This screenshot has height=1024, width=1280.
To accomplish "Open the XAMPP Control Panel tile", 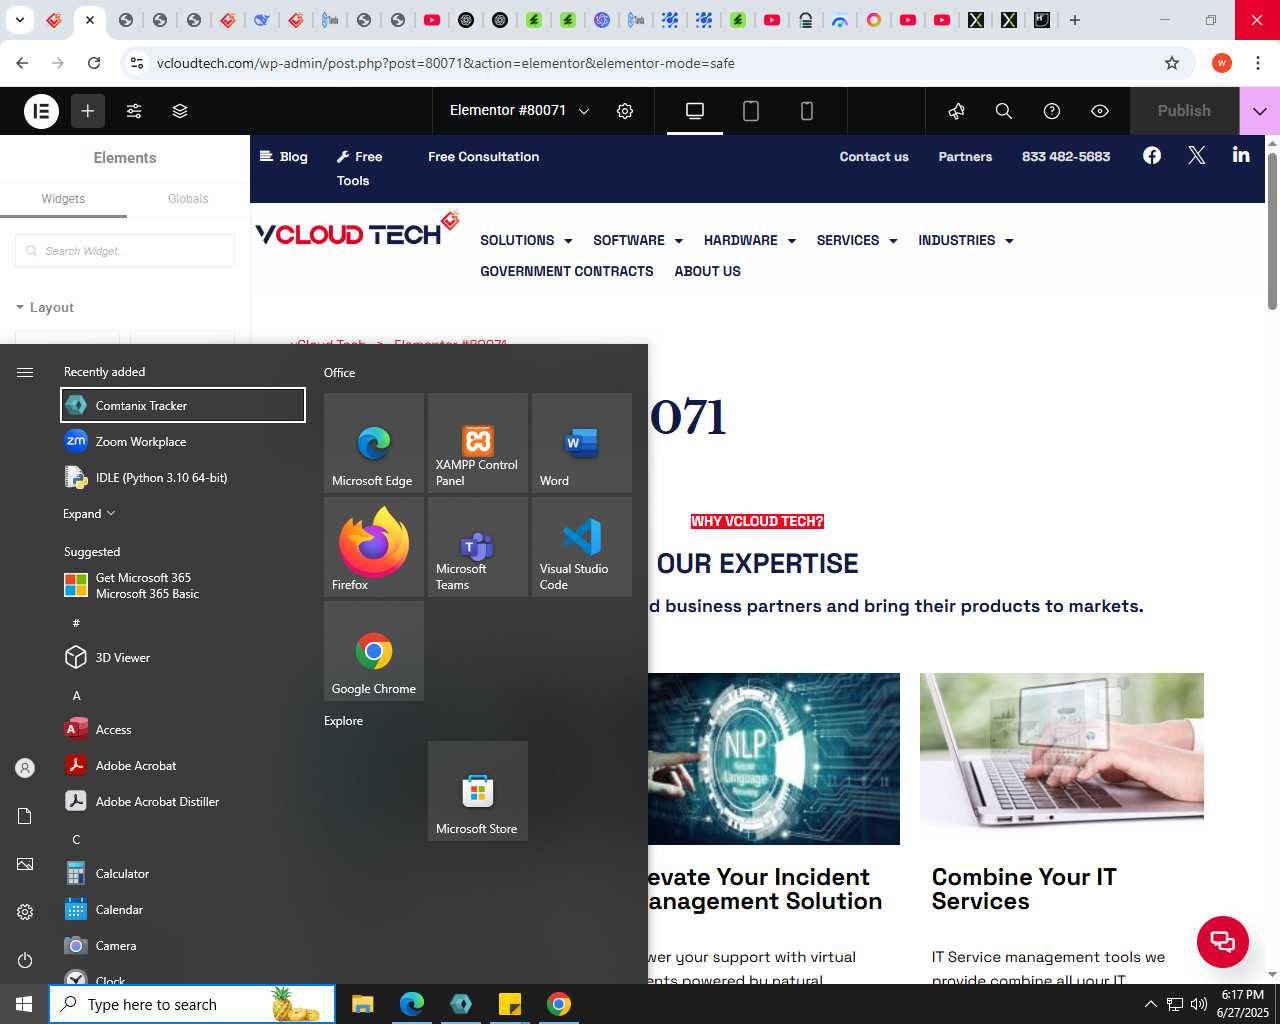I will click(478, 443).
